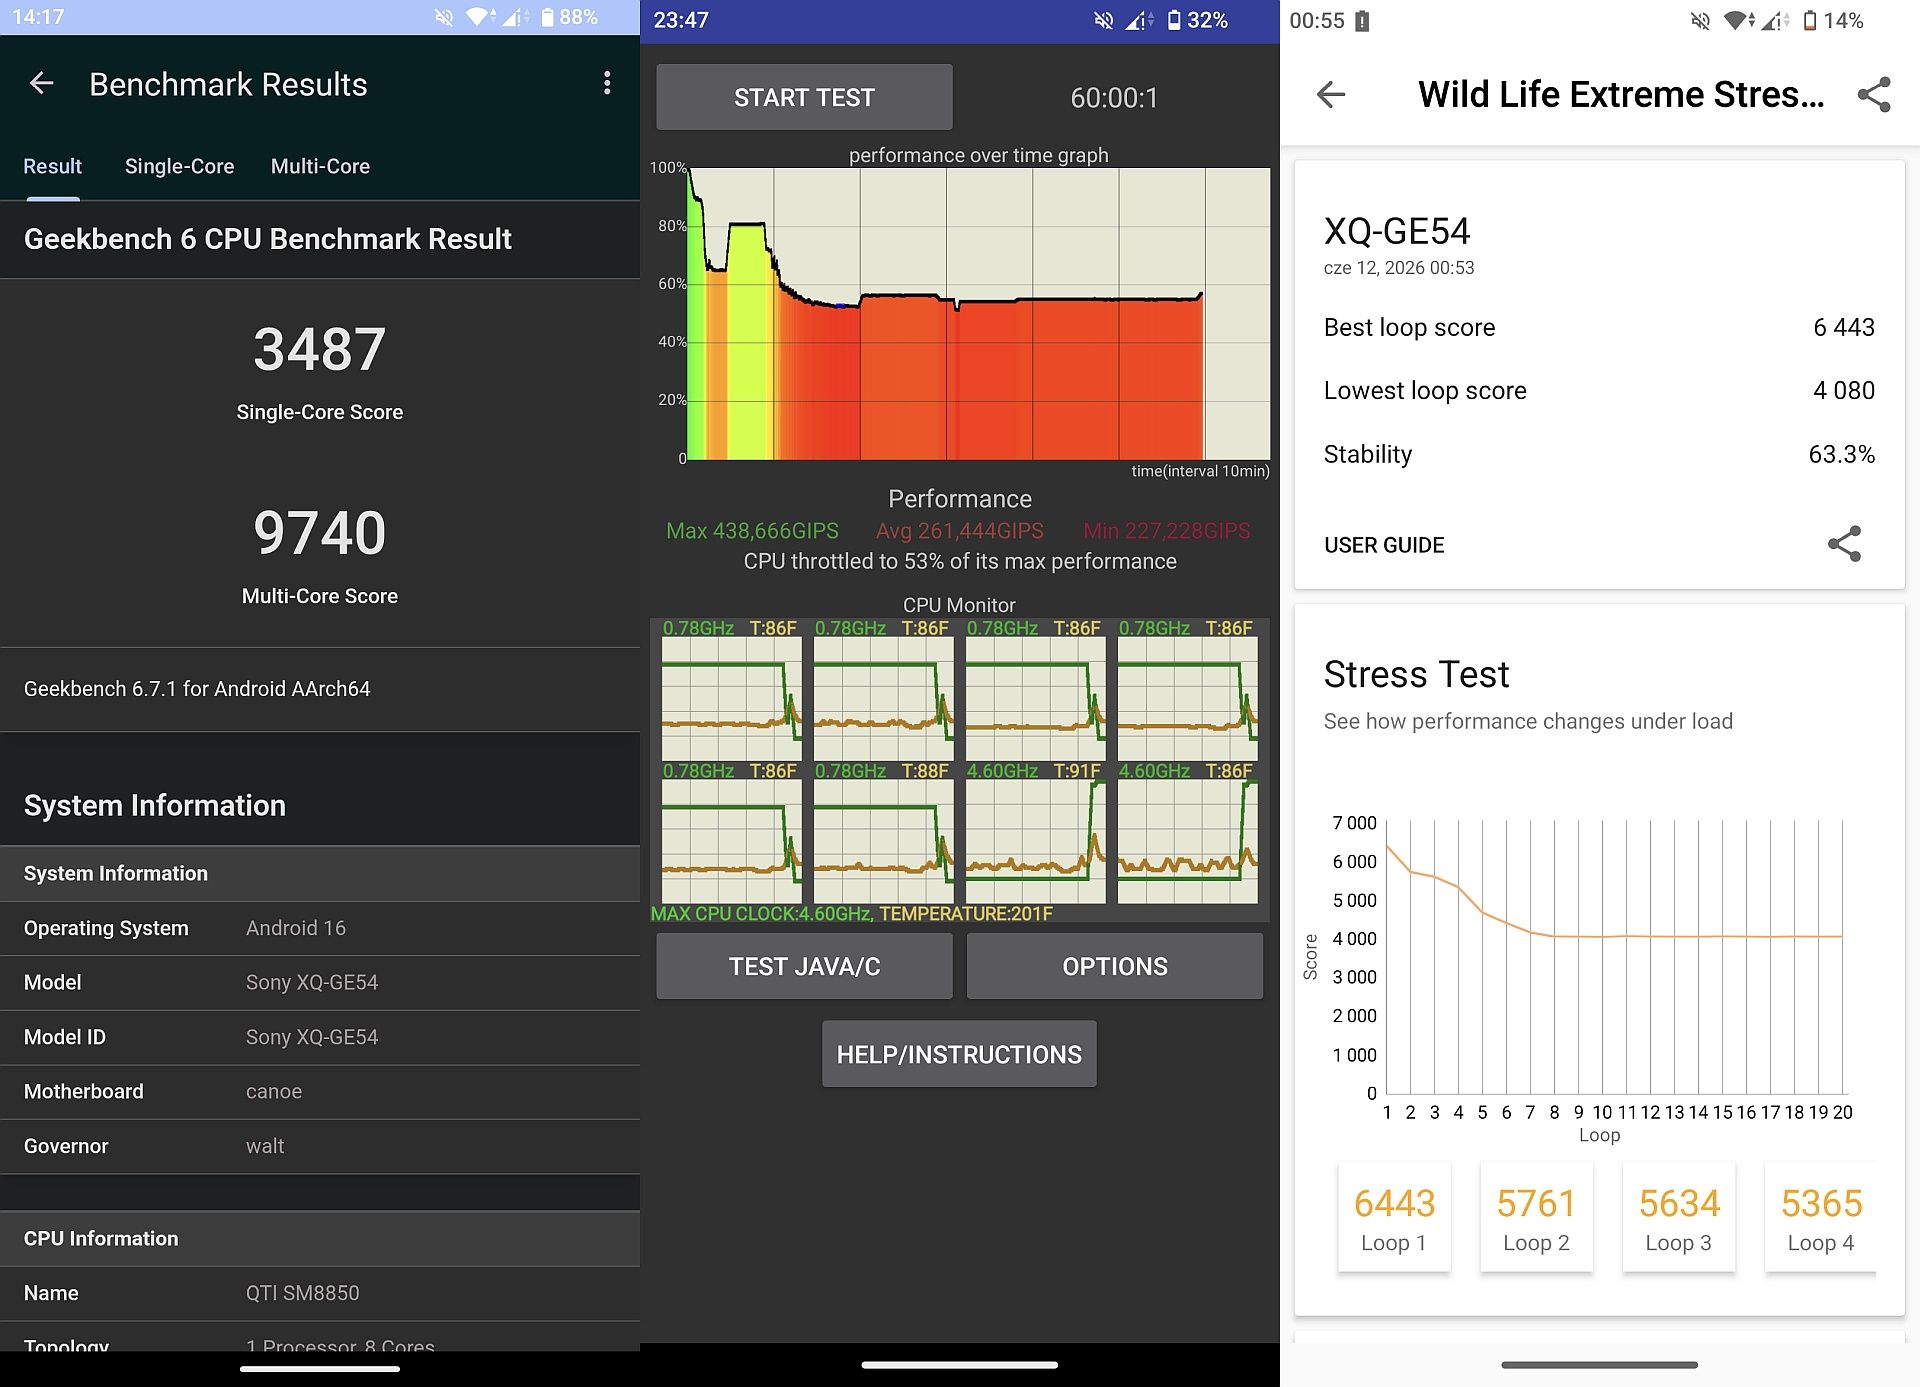1920x1387 pixels.
Task: Tap the muted sound icon in 3DMark status bar
Action: (x=1700, y=21)
